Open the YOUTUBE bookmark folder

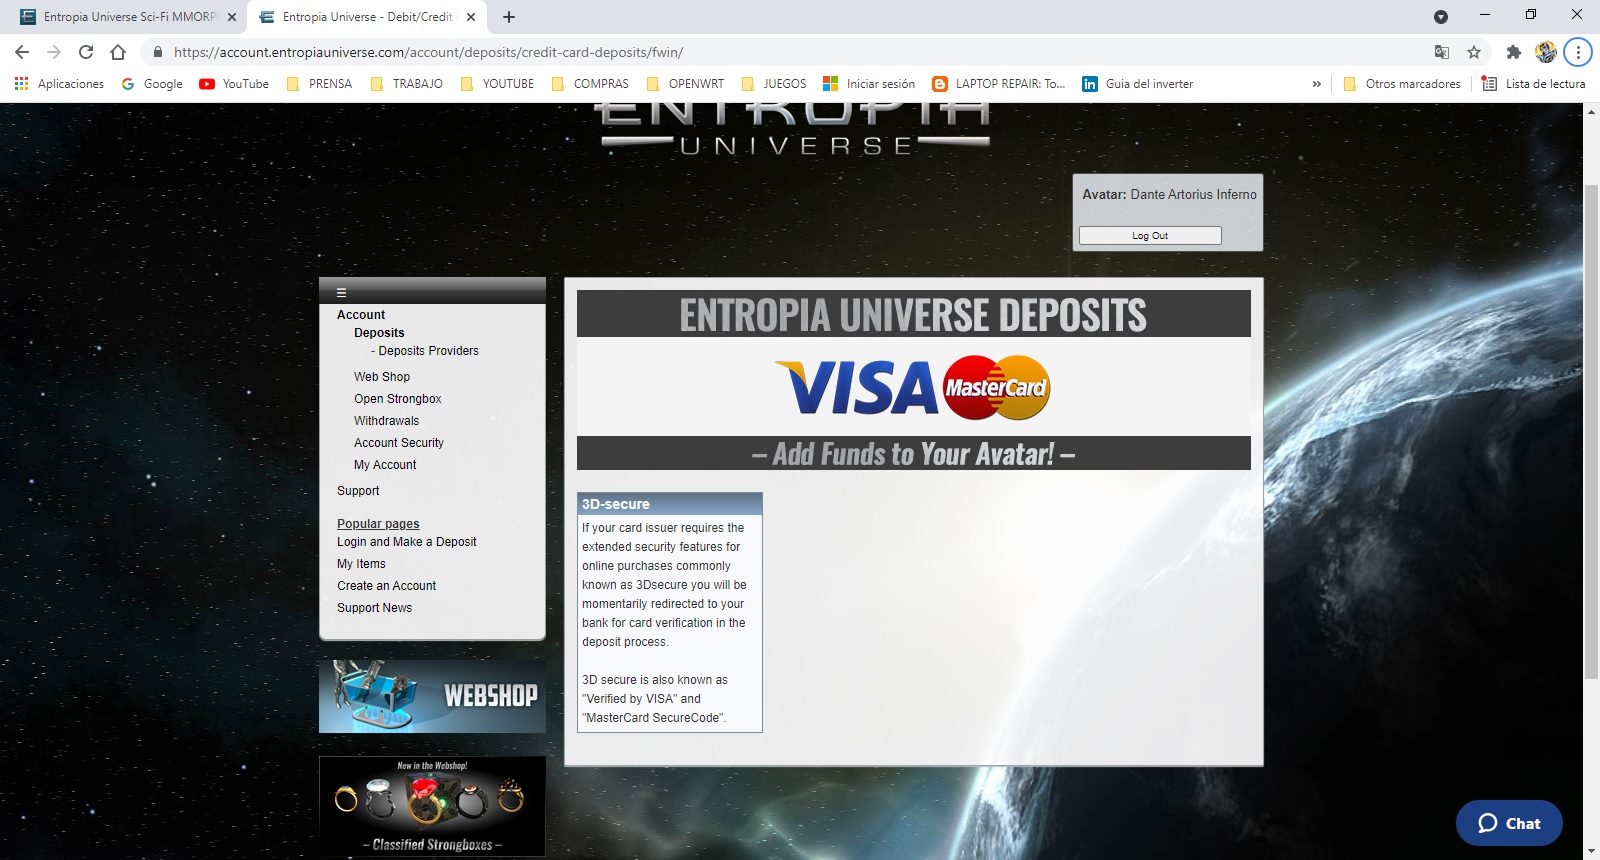tap(497, 84)
